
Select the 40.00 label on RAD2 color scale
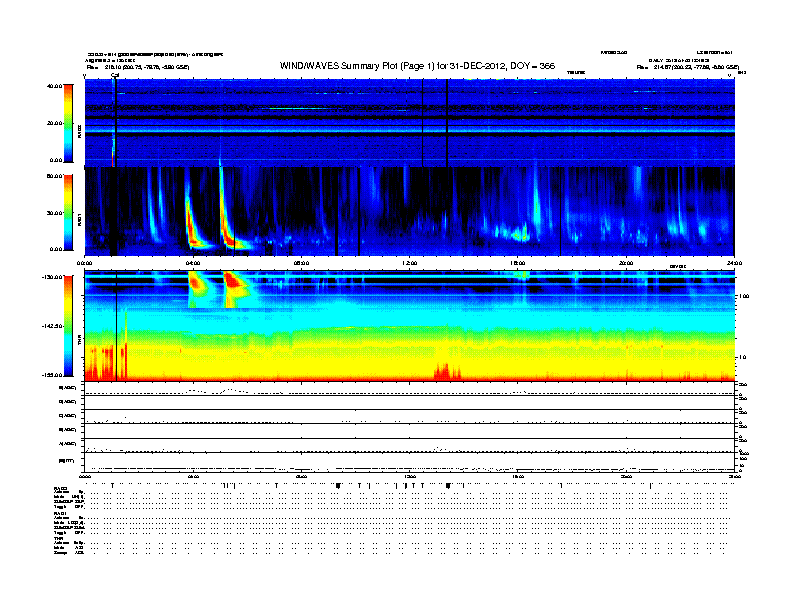pyautogui.click(x=54, y=86)
